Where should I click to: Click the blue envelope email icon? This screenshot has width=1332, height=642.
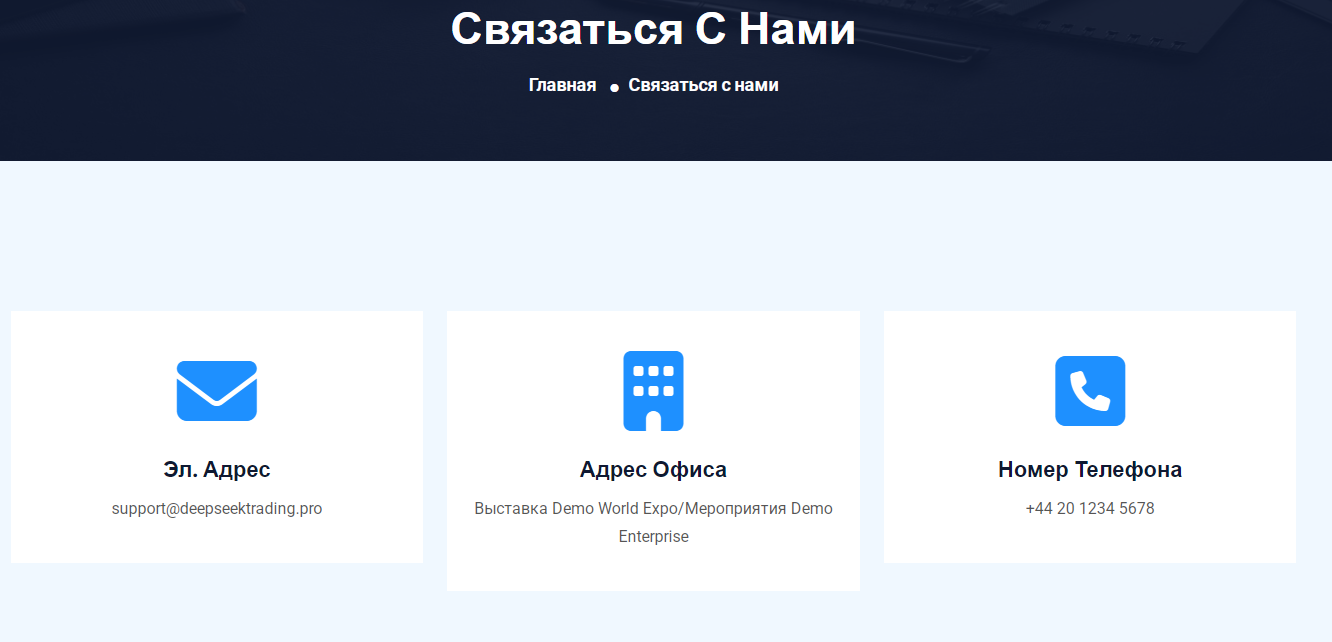(x=217, y=391)
